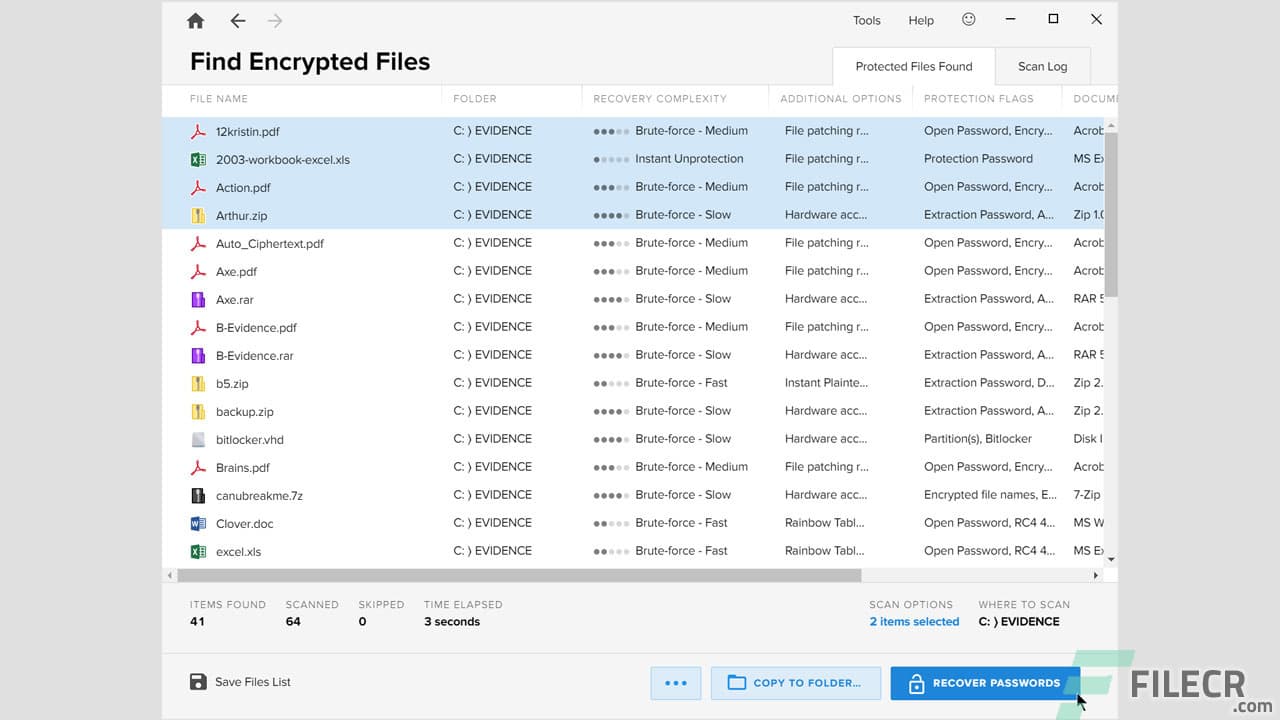Open the Tools menu
The width and height of the screenshot is (1280, 720).
[x=866, y=20]
